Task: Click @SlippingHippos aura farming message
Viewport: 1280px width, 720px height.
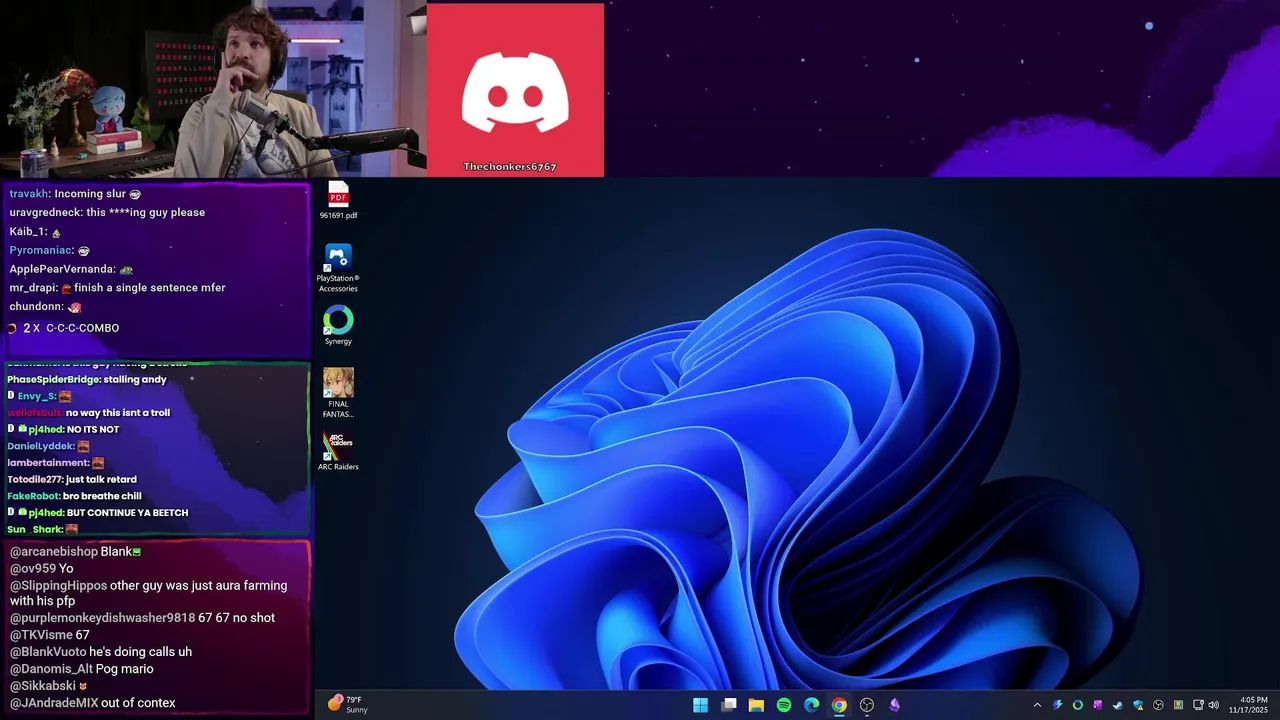Action: click(148, 593)
